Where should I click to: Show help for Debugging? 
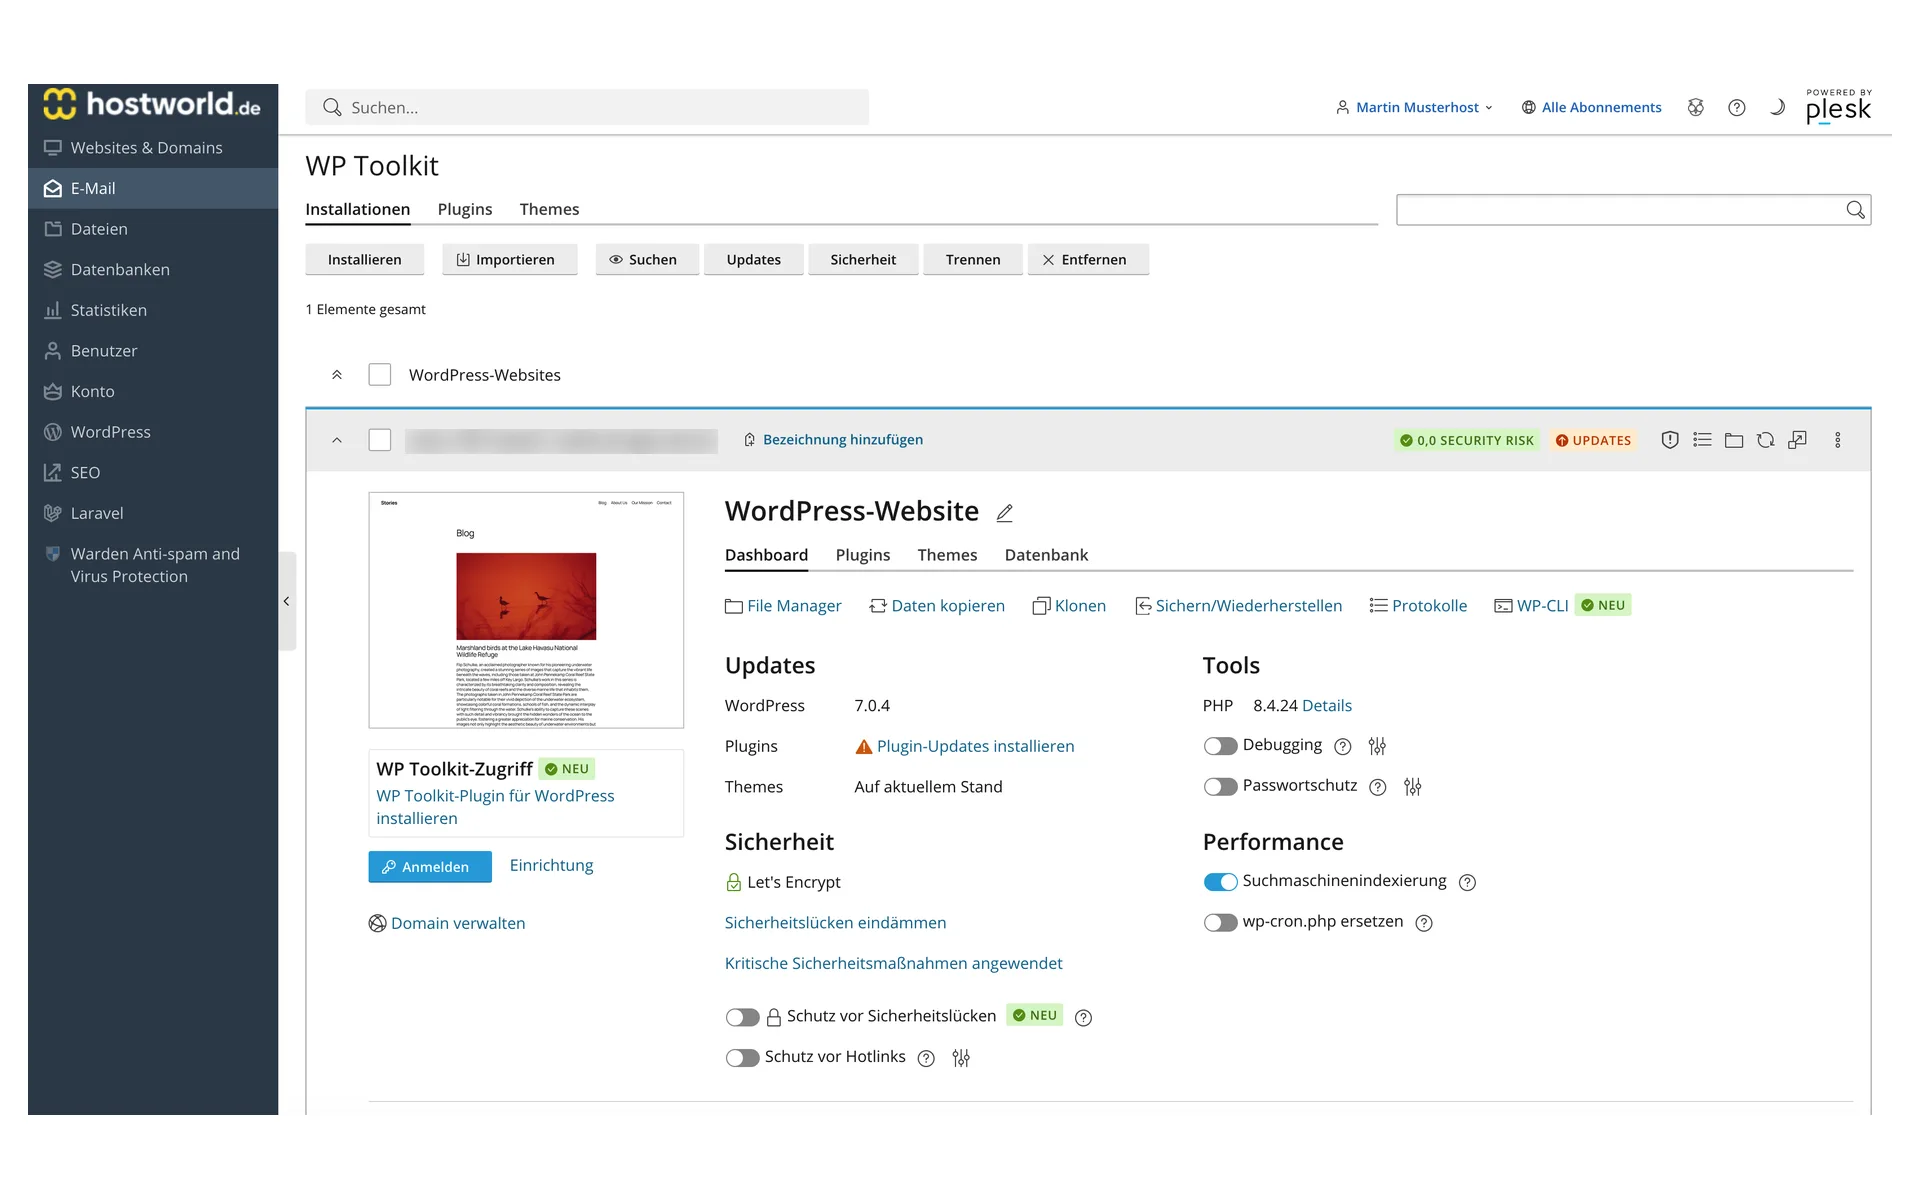coord(1343,746)
